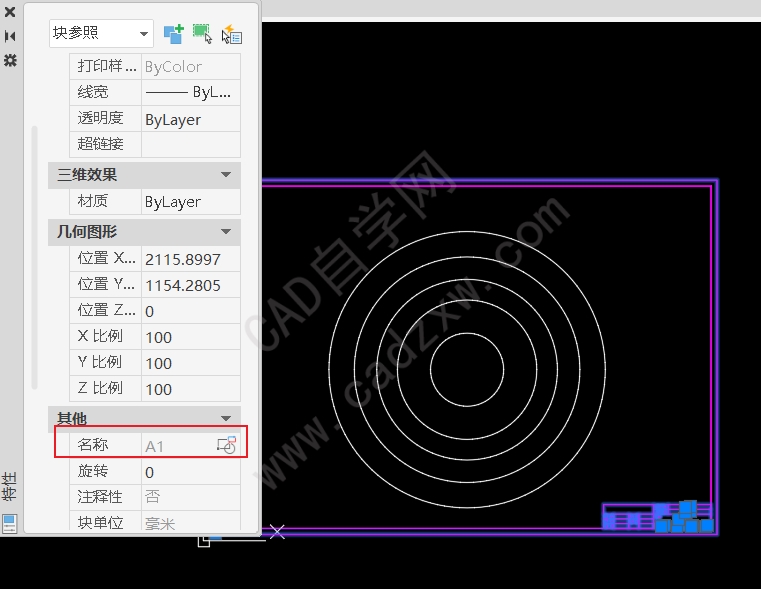The width and height of the screenshot is (761, 589).
Task: Edit 位置 Y value 1154.2805
Action: click(191, 285)
